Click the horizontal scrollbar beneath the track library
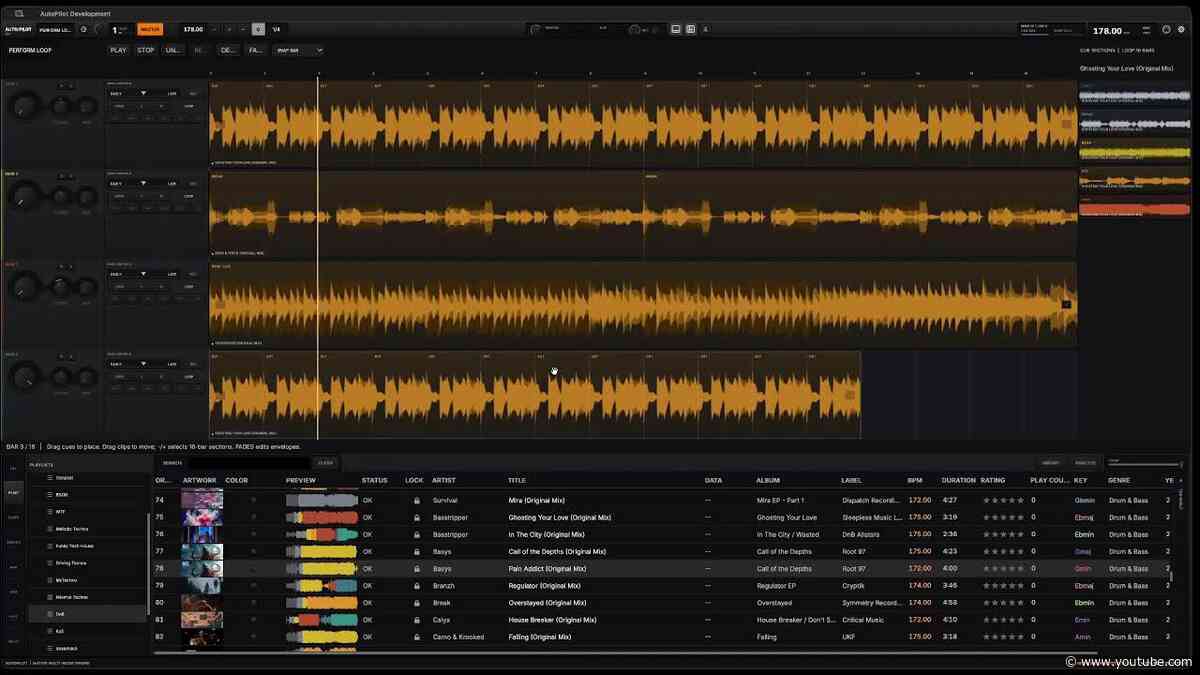This screenshot has width=1200, height=675. (x=625, y=653)
